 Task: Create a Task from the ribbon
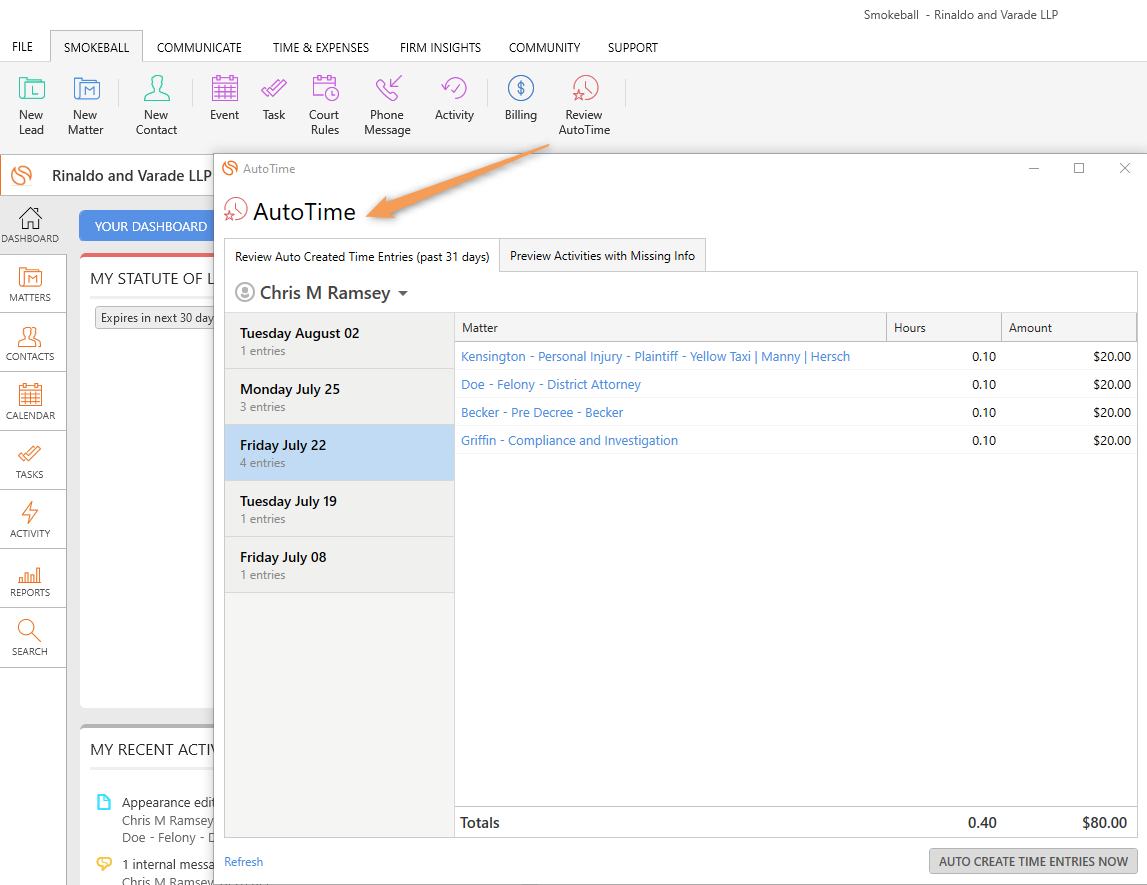click(x=274, y=98)
